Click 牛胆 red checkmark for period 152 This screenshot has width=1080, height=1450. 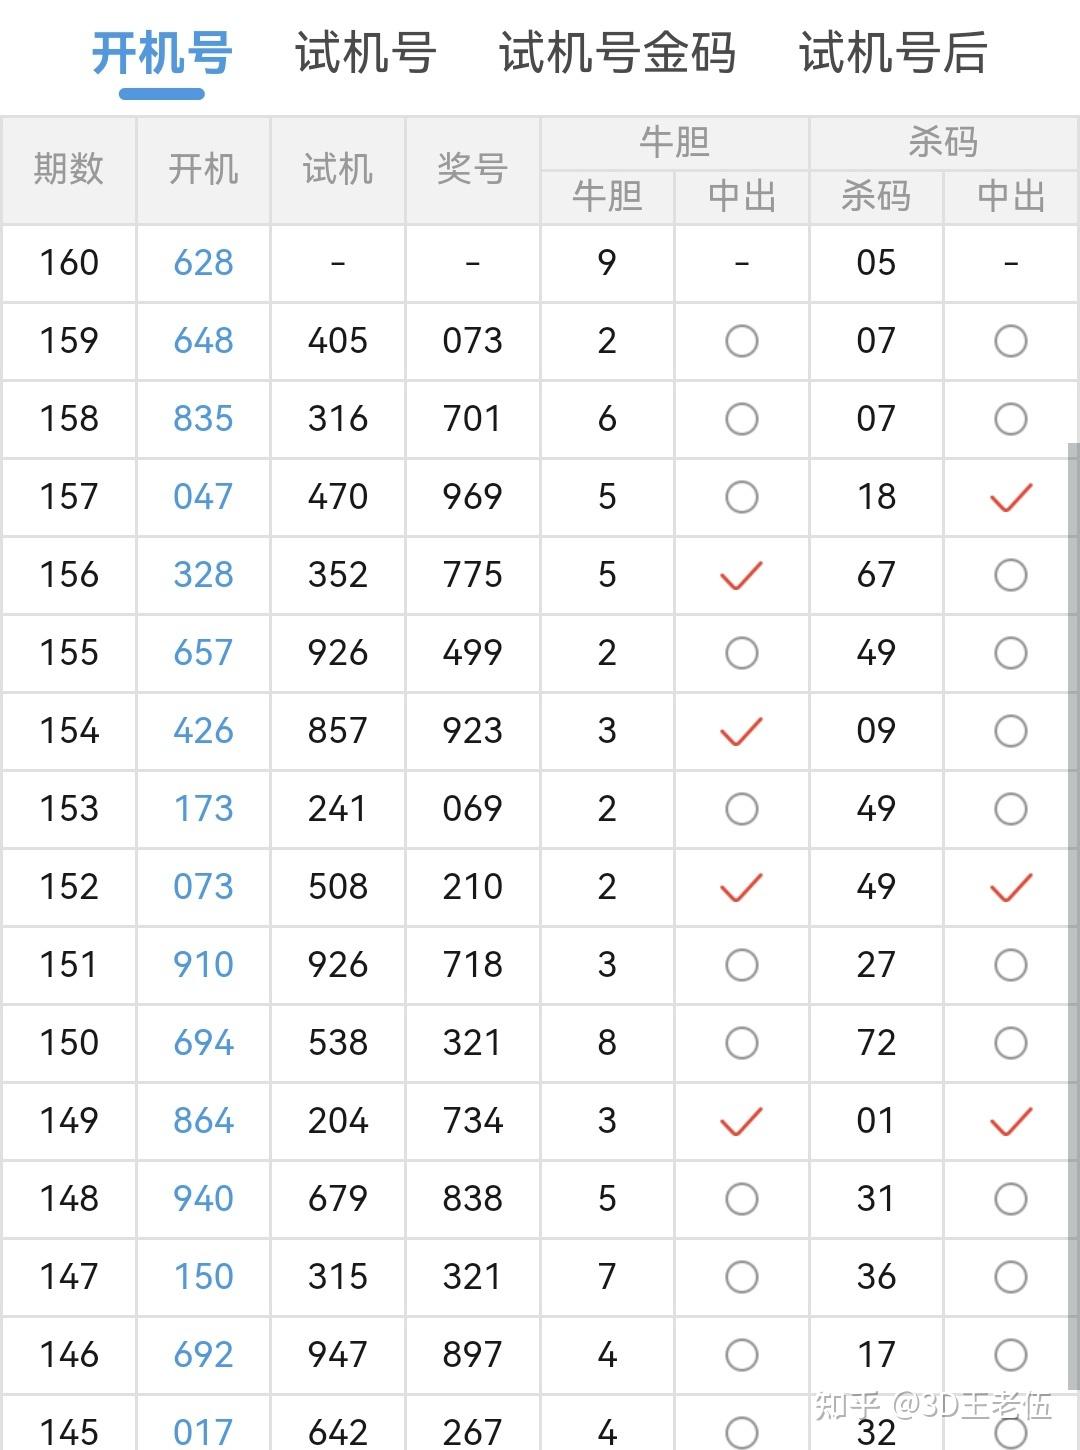click(x=741, y=887)
